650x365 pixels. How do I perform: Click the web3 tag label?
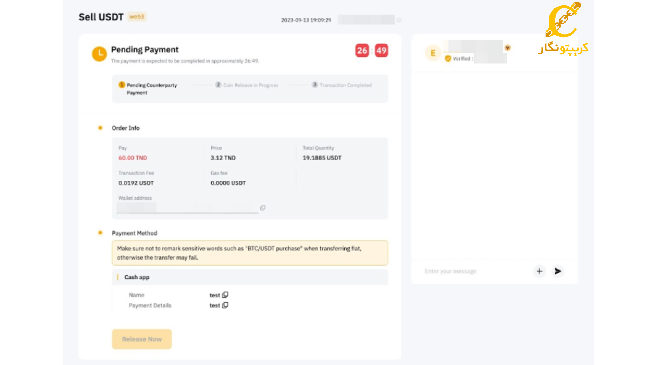point(137,17)
